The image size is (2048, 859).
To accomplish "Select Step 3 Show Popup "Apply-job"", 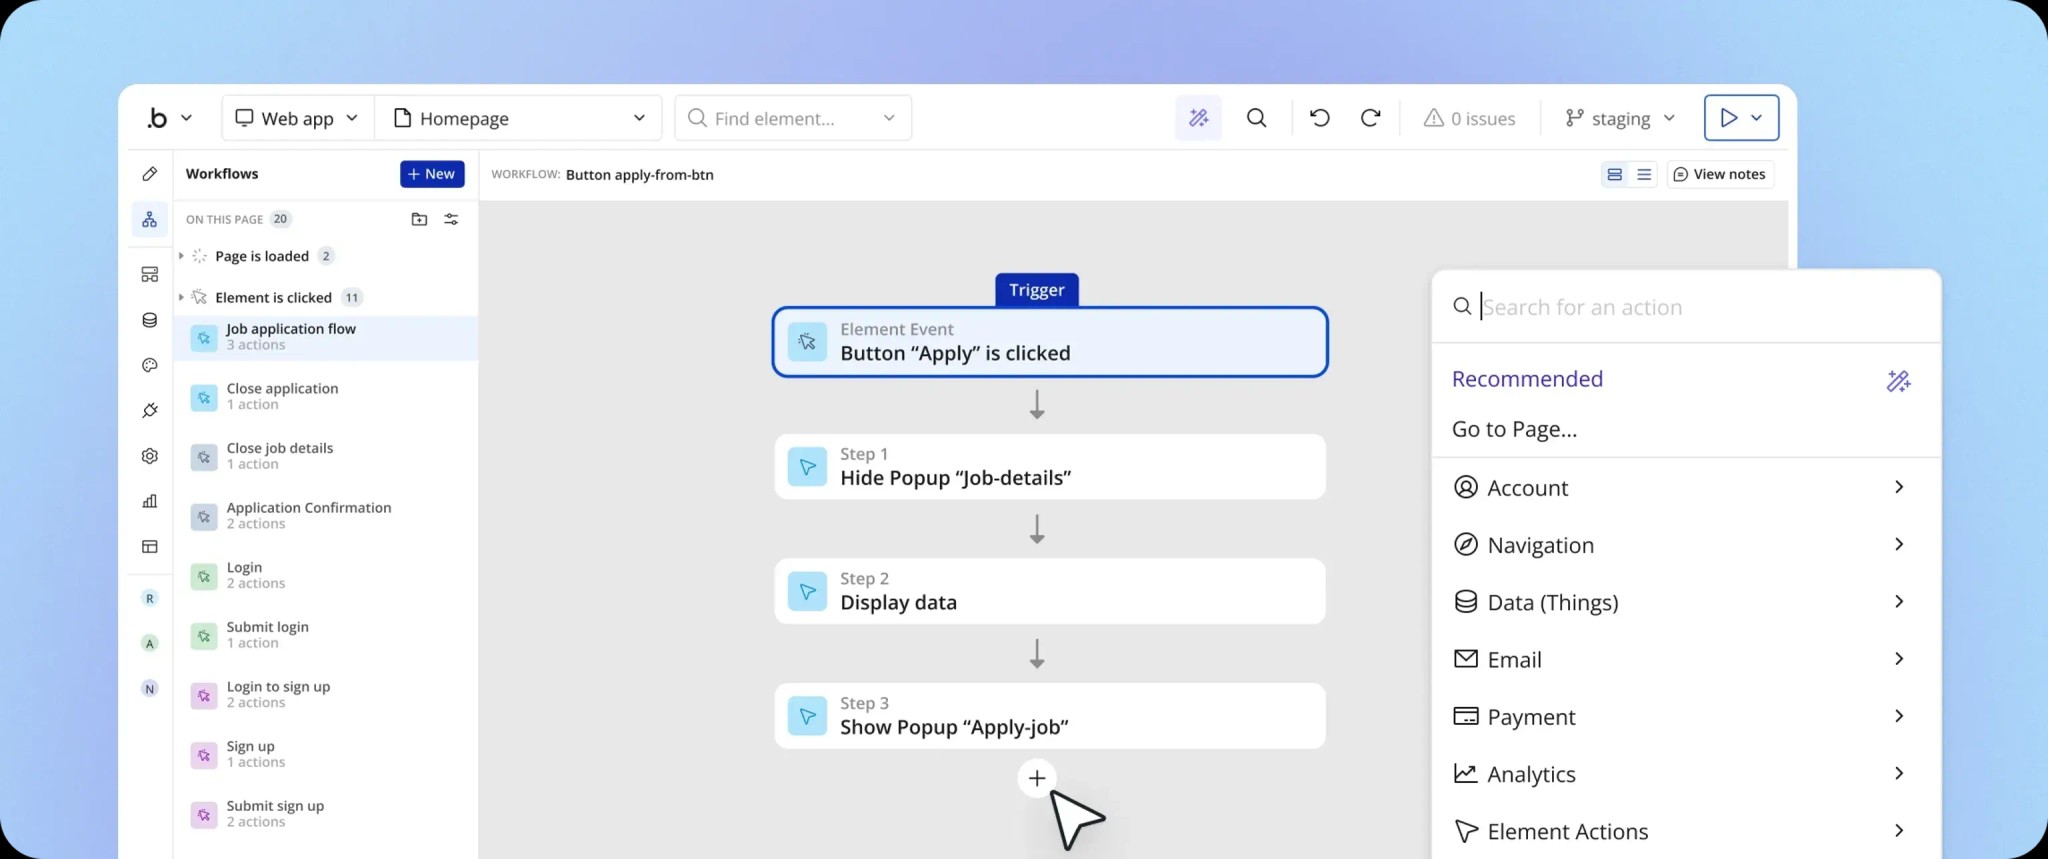I will (x=1050, y=716).
